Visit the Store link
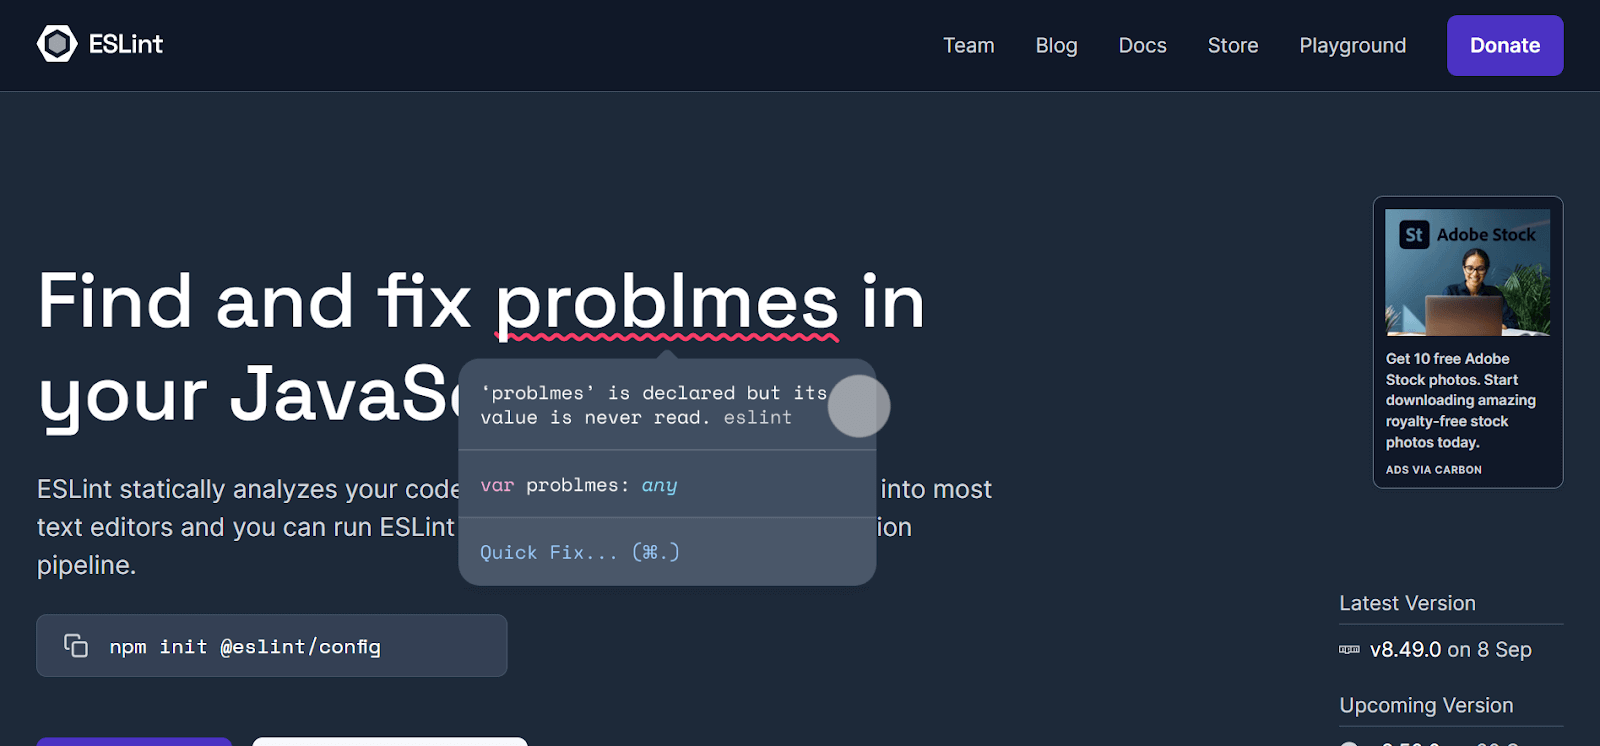Viewport: 1600px width, 746px height. tap(1233, 46)
